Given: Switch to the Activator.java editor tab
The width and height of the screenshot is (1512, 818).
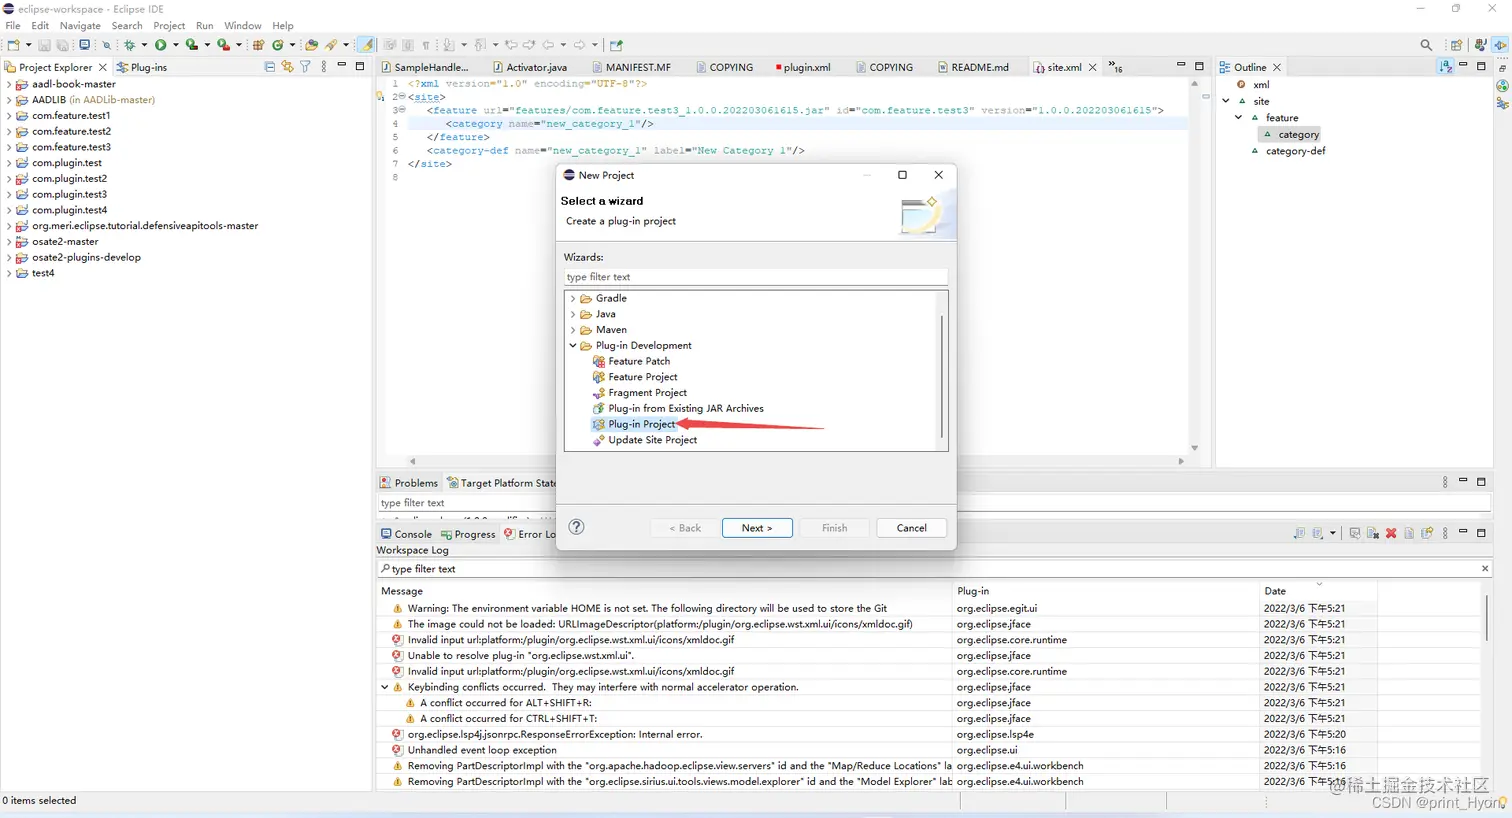Looking at the screenshot, I should tap(530, 67).
